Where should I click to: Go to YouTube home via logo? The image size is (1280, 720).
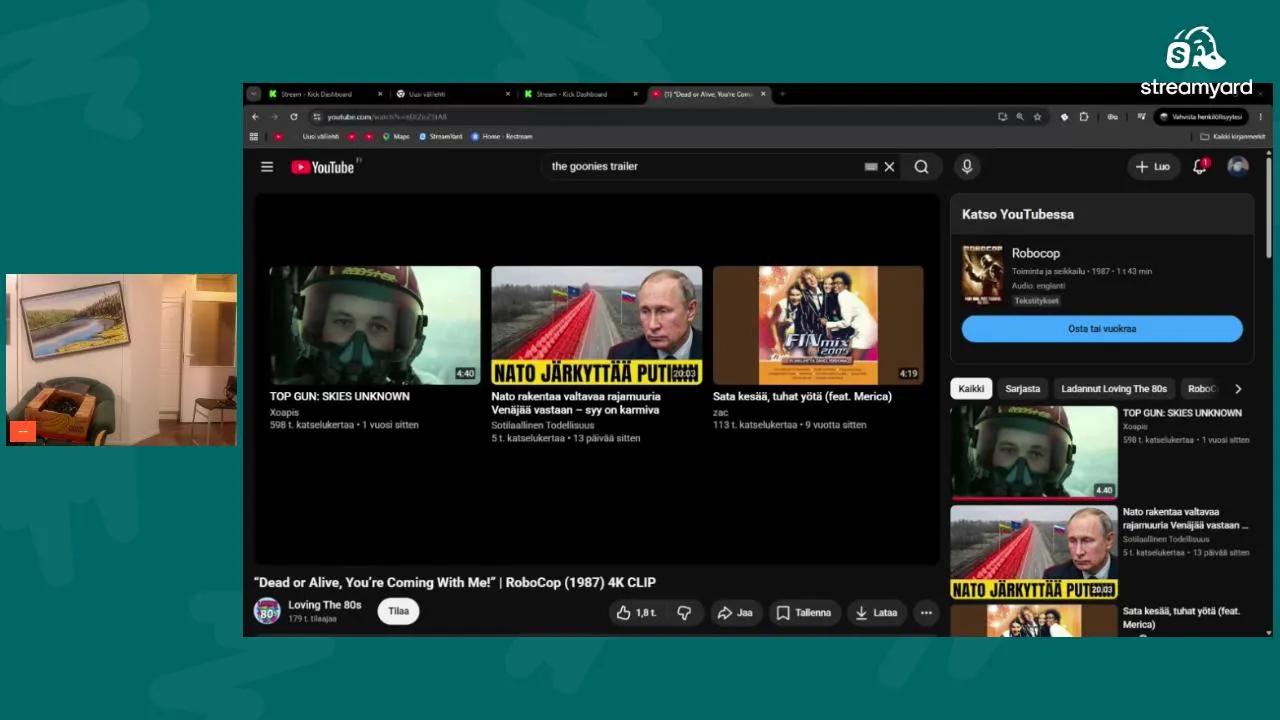click(323, 167)
